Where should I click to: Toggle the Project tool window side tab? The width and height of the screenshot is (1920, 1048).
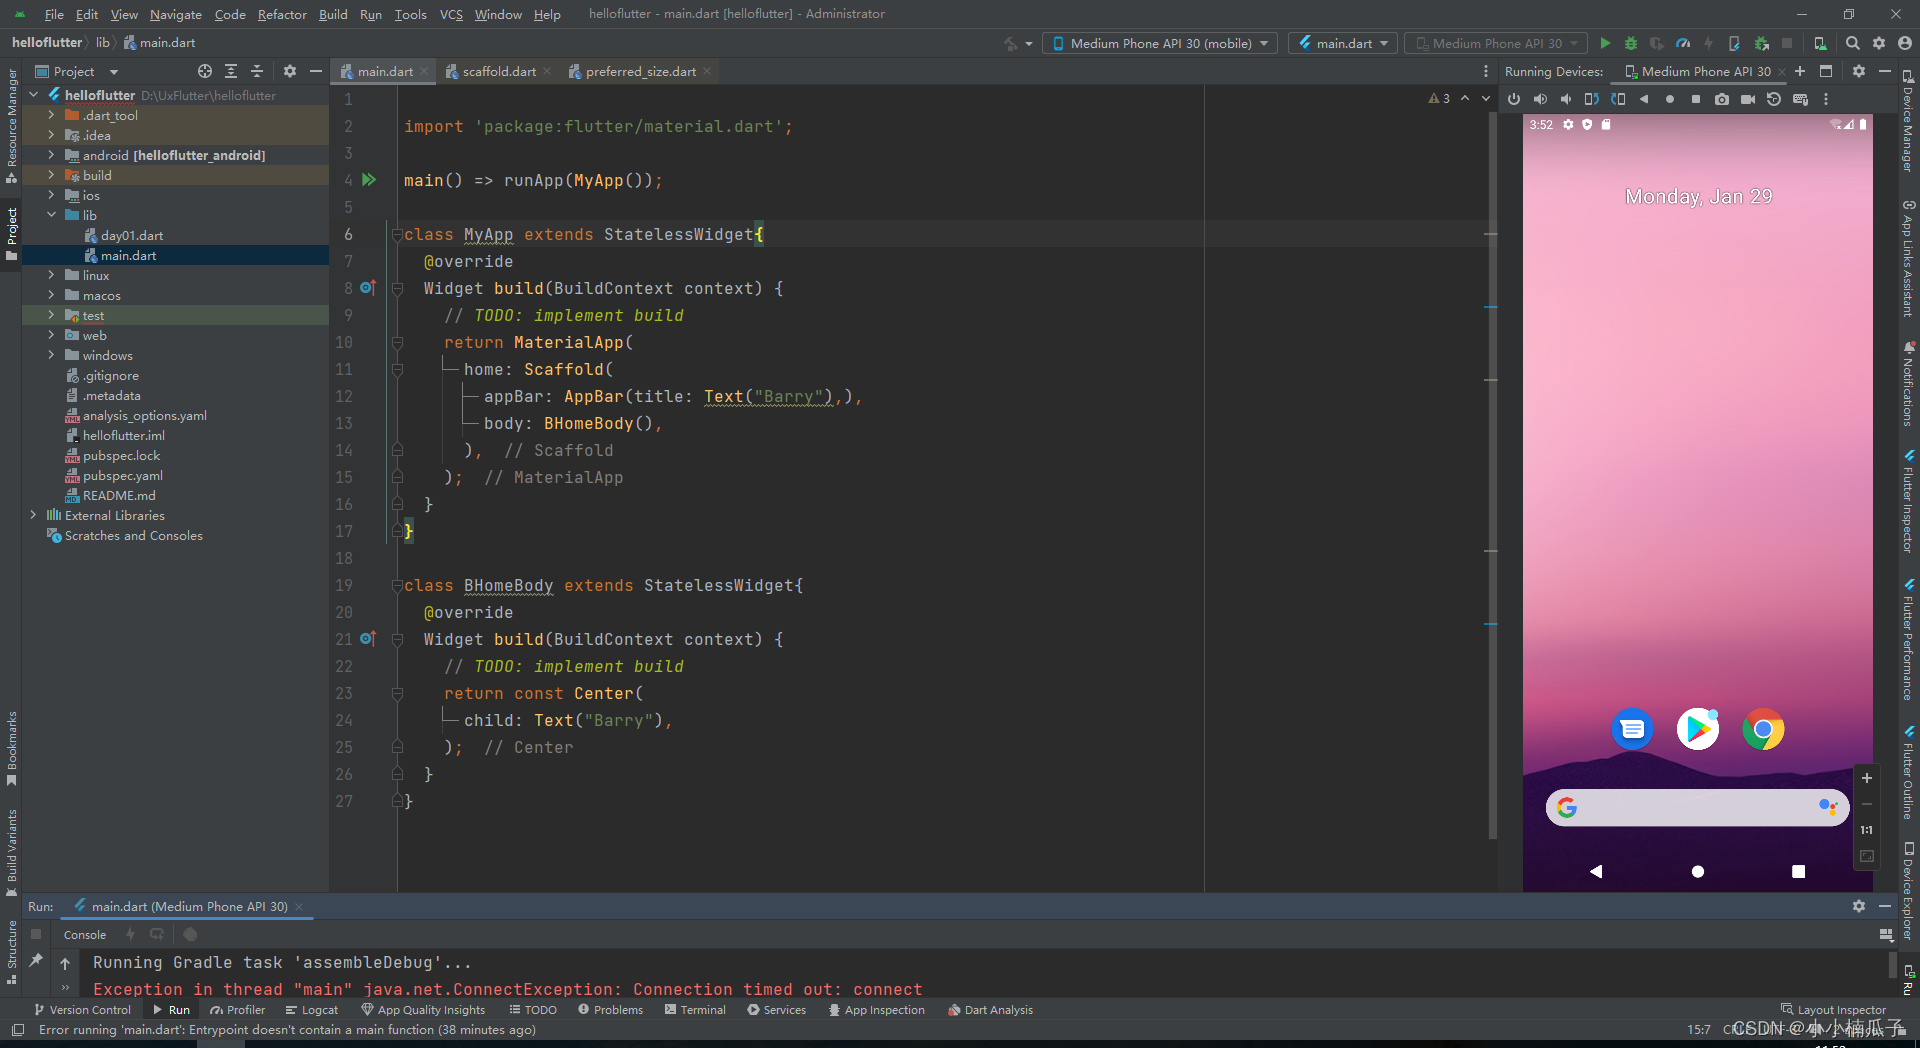click(12, 233)
